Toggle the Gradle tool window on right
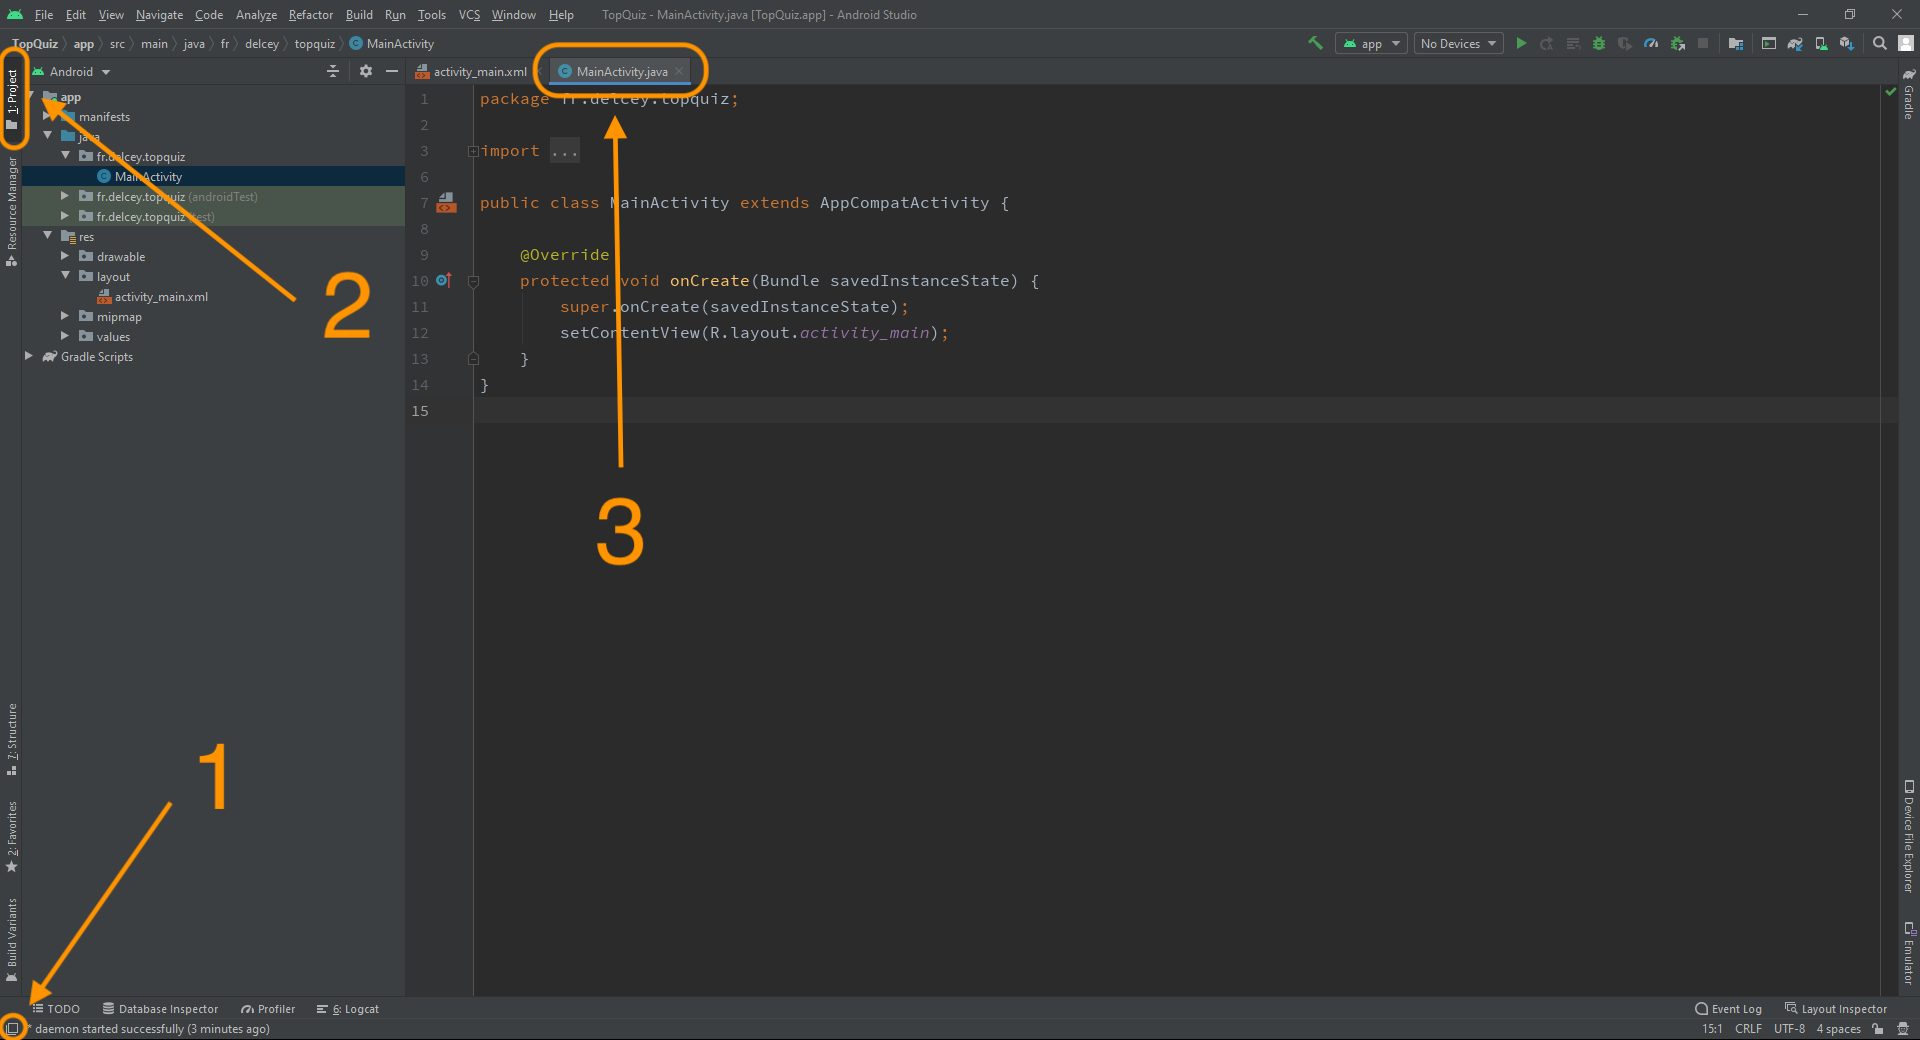 (x=1908, y=94)
